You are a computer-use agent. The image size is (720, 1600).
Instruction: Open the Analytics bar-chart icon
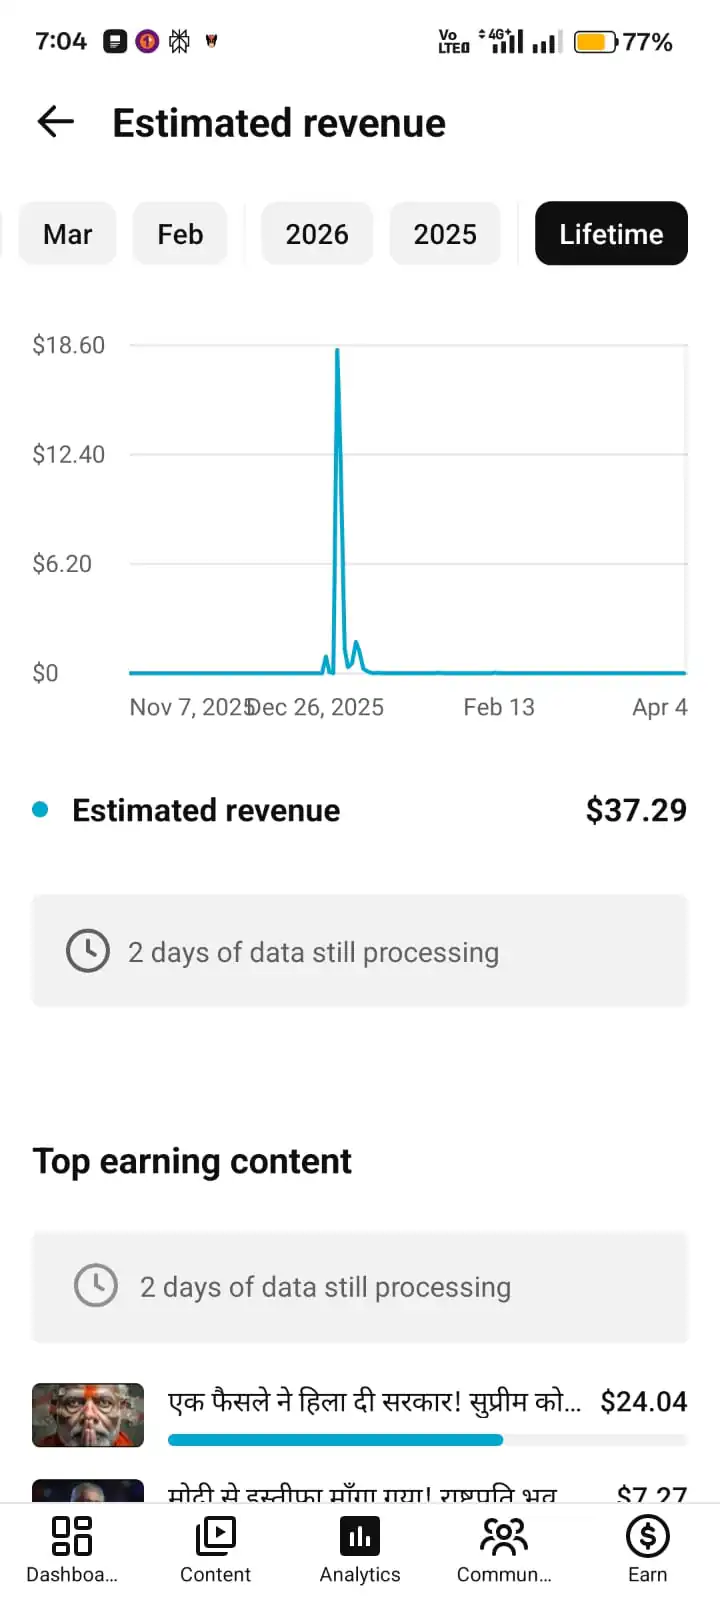click(x=360, y=1536)
